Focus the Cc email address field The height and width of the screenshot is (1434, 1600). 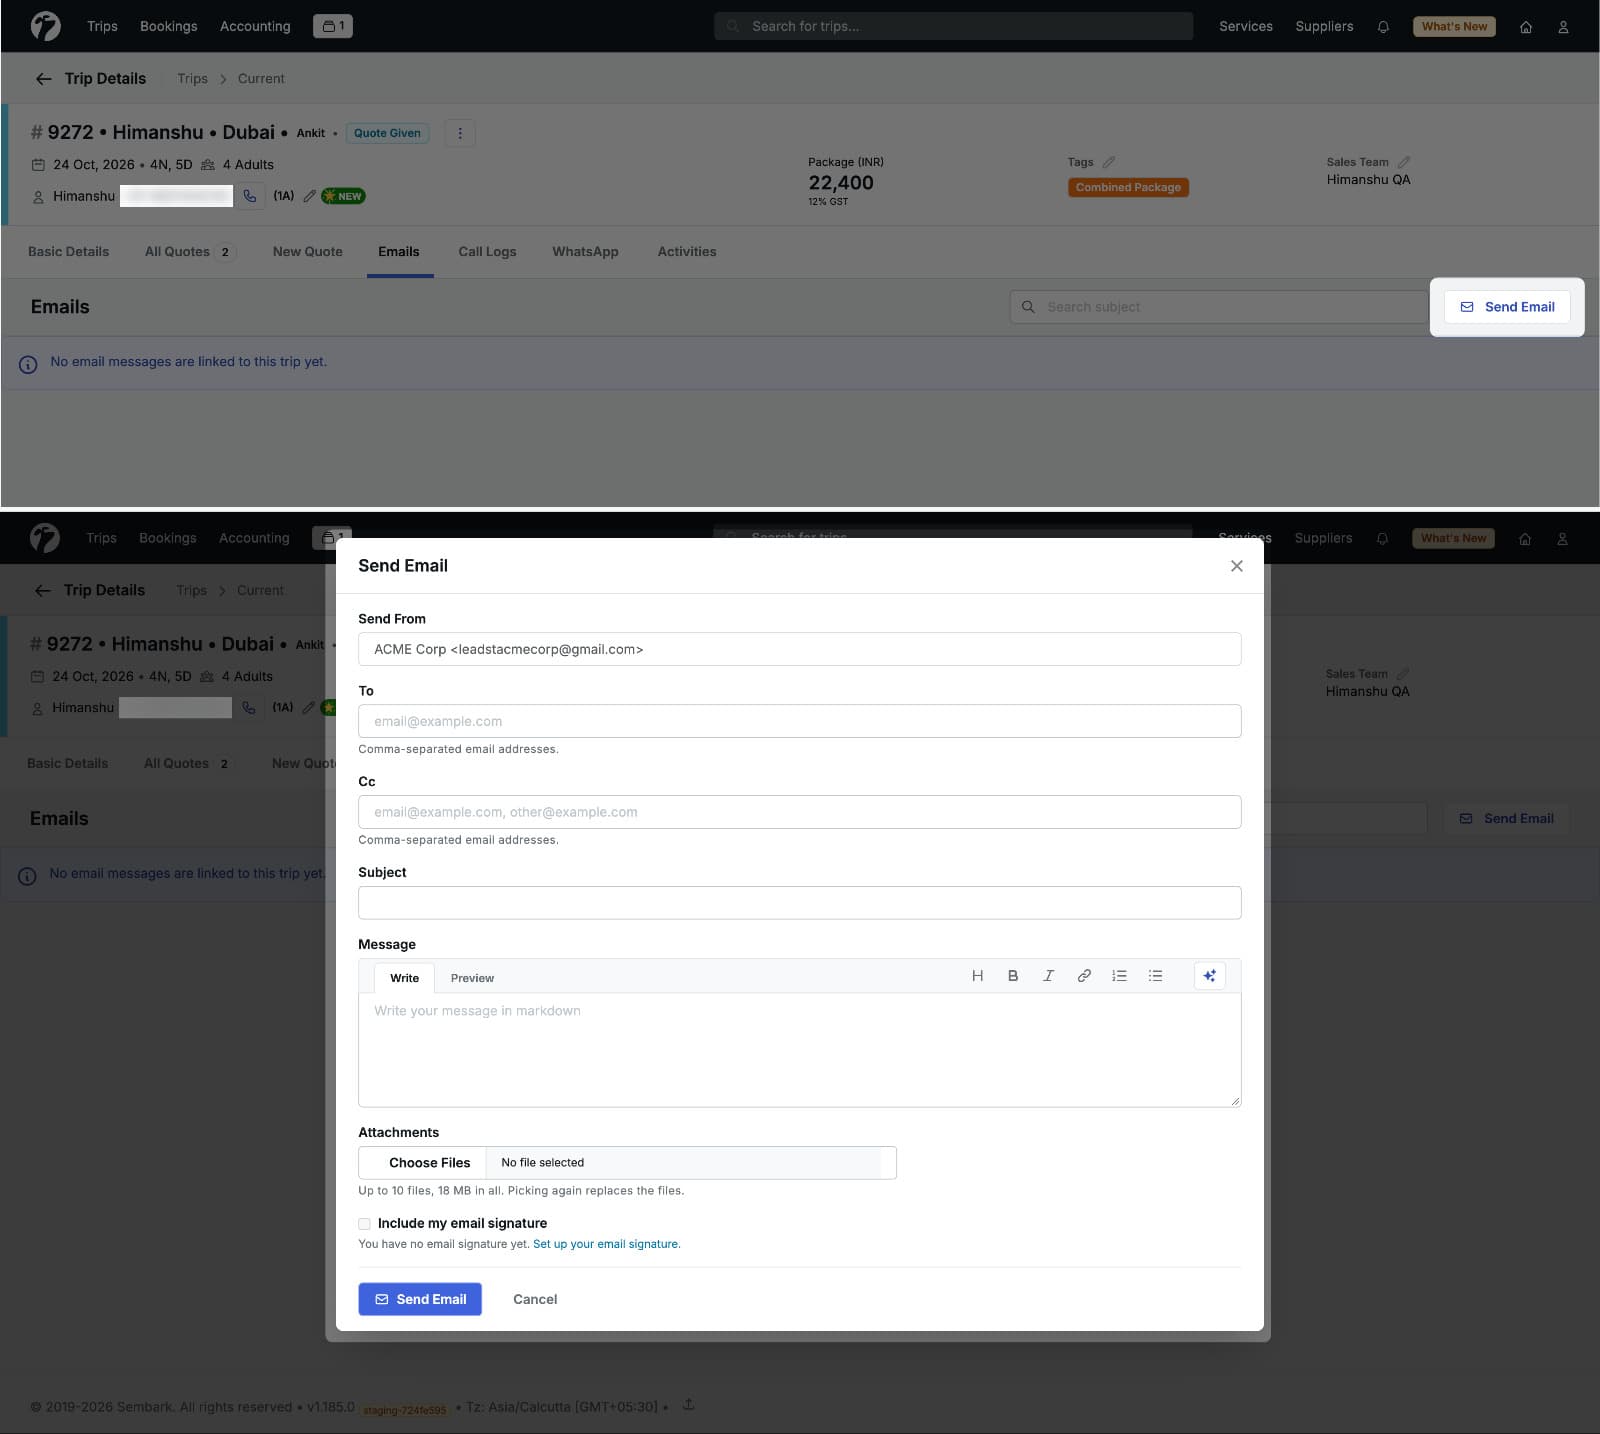(800, 812)
